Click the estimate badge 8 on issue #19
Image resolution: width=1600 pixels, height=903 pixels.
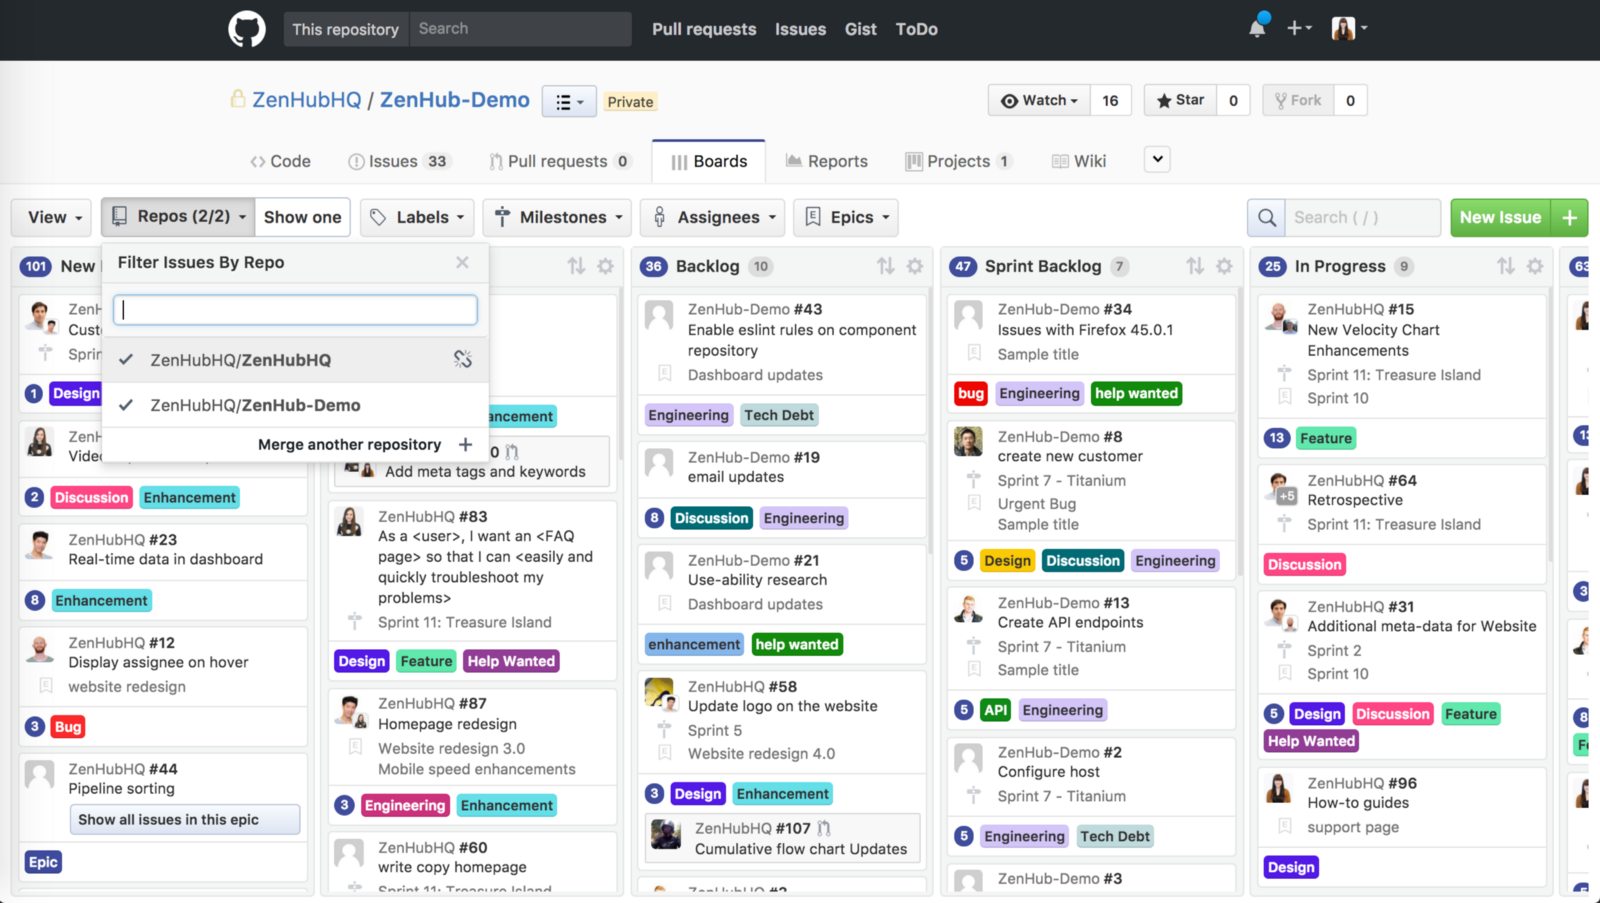pyautogui.click(x=654, y=518)
